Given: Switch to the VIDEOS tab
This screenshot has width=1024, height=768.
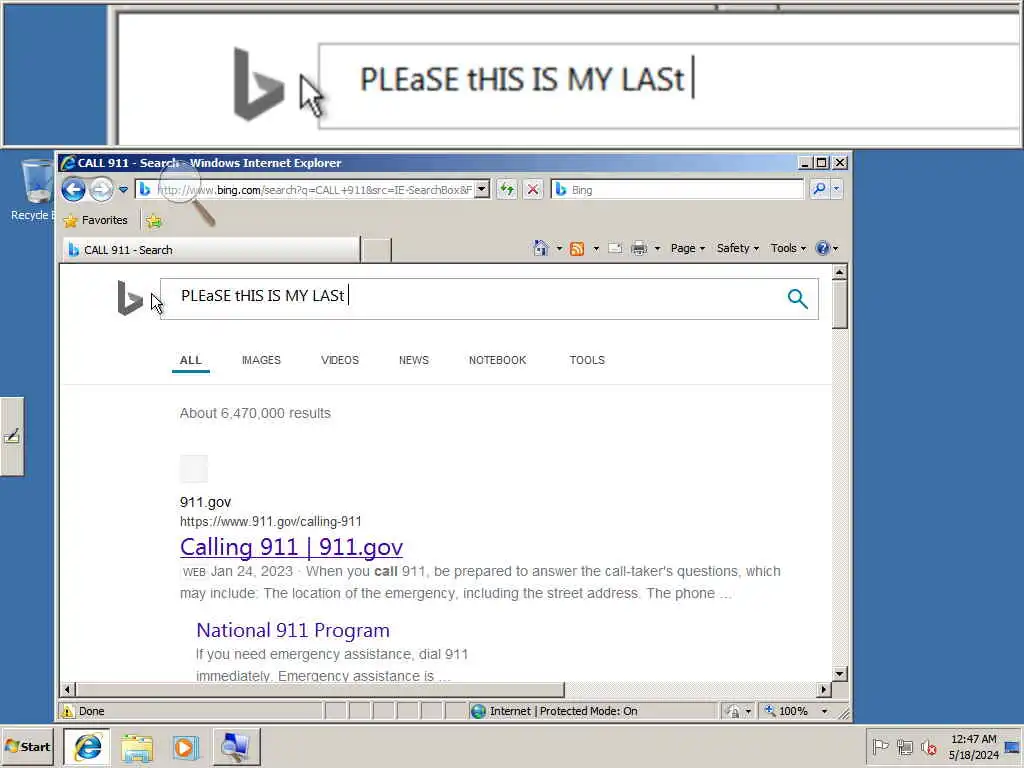Looking at the screenshot, I should tap(340, 360).
